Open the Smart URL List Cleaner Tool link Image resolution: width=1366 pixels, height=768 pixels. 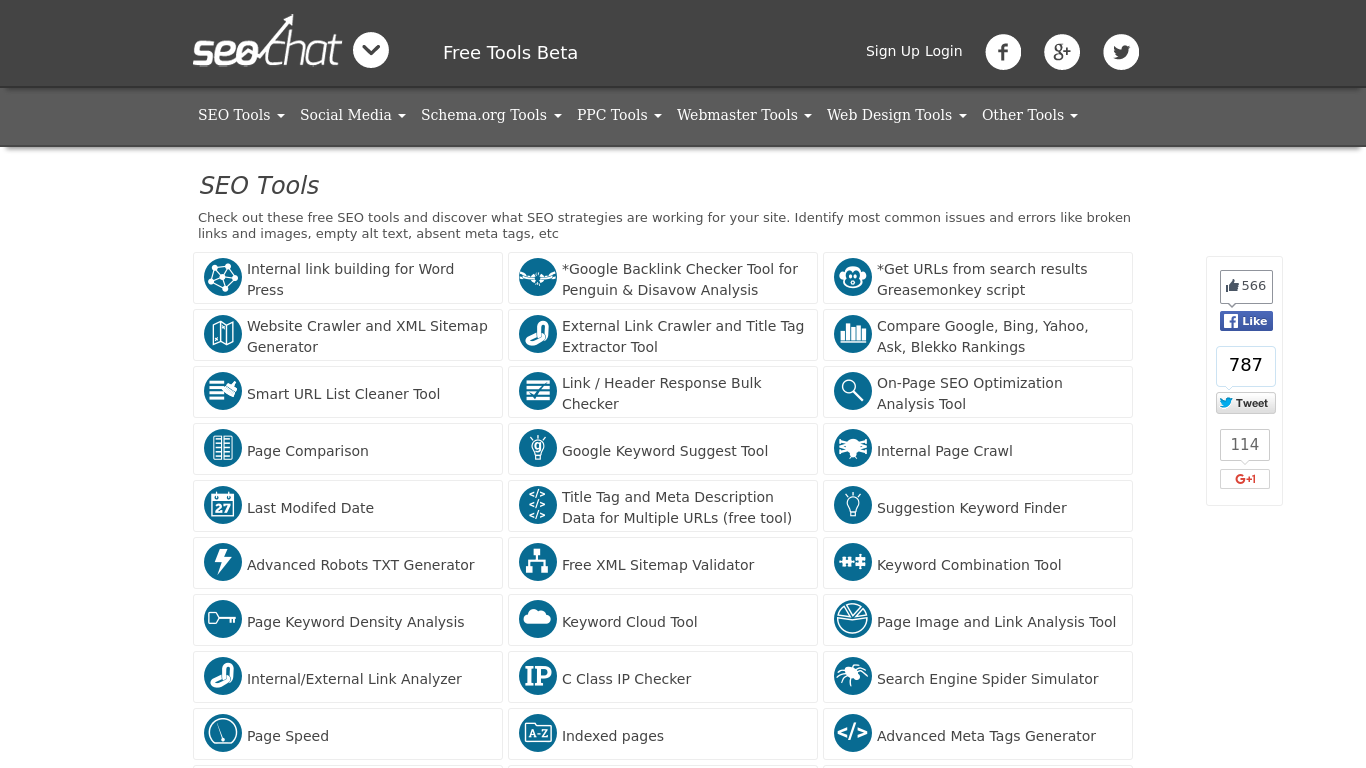click(343, 394)
